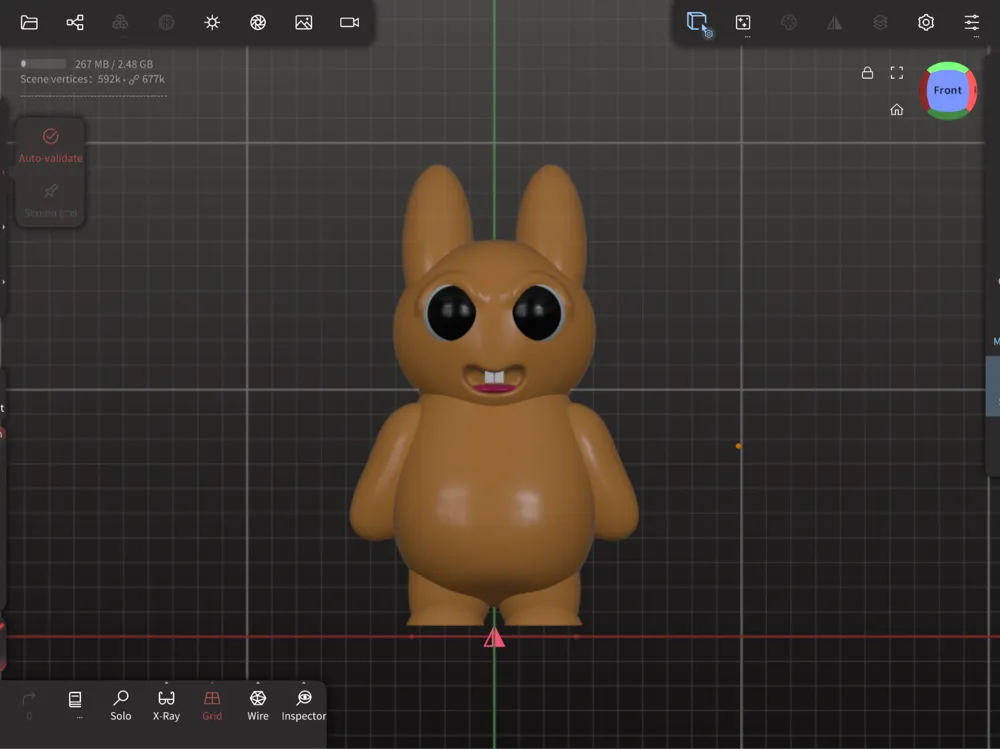1000x750 pixels.
Task: Click the home view button
Action: pos(897,109)
